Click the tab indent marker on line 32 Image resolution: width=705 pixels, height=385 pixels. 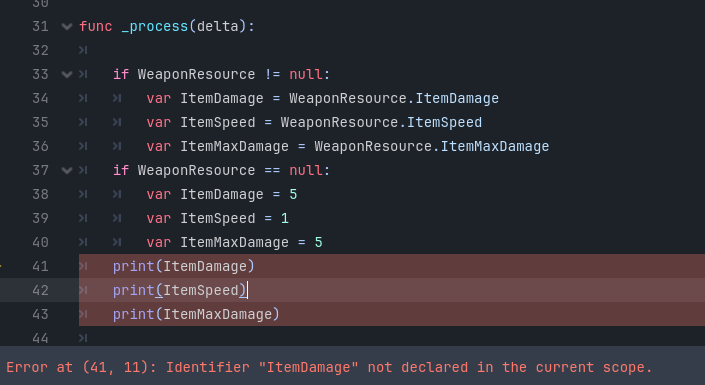pos(83,50)
